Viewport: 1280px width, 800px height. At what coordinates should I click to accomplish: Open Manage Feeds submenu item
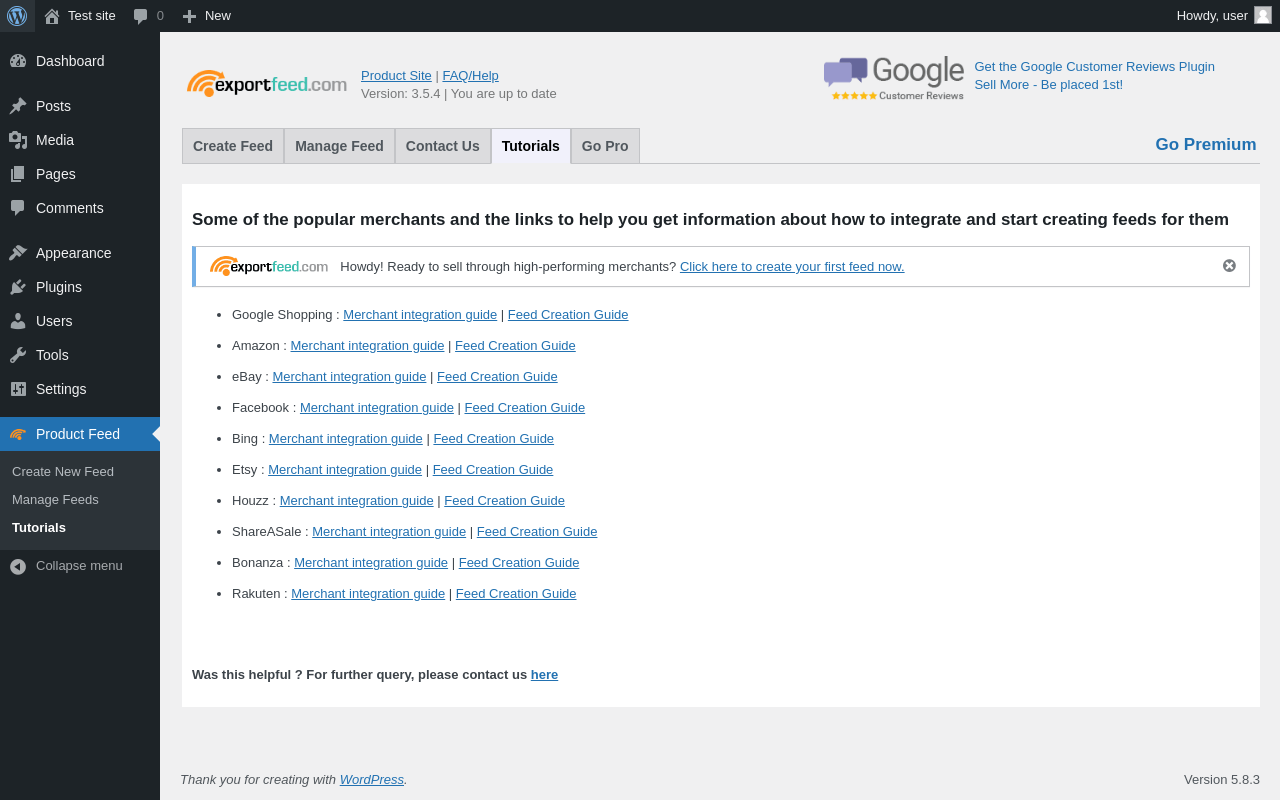pyautogui.click(x=55, y=500)
